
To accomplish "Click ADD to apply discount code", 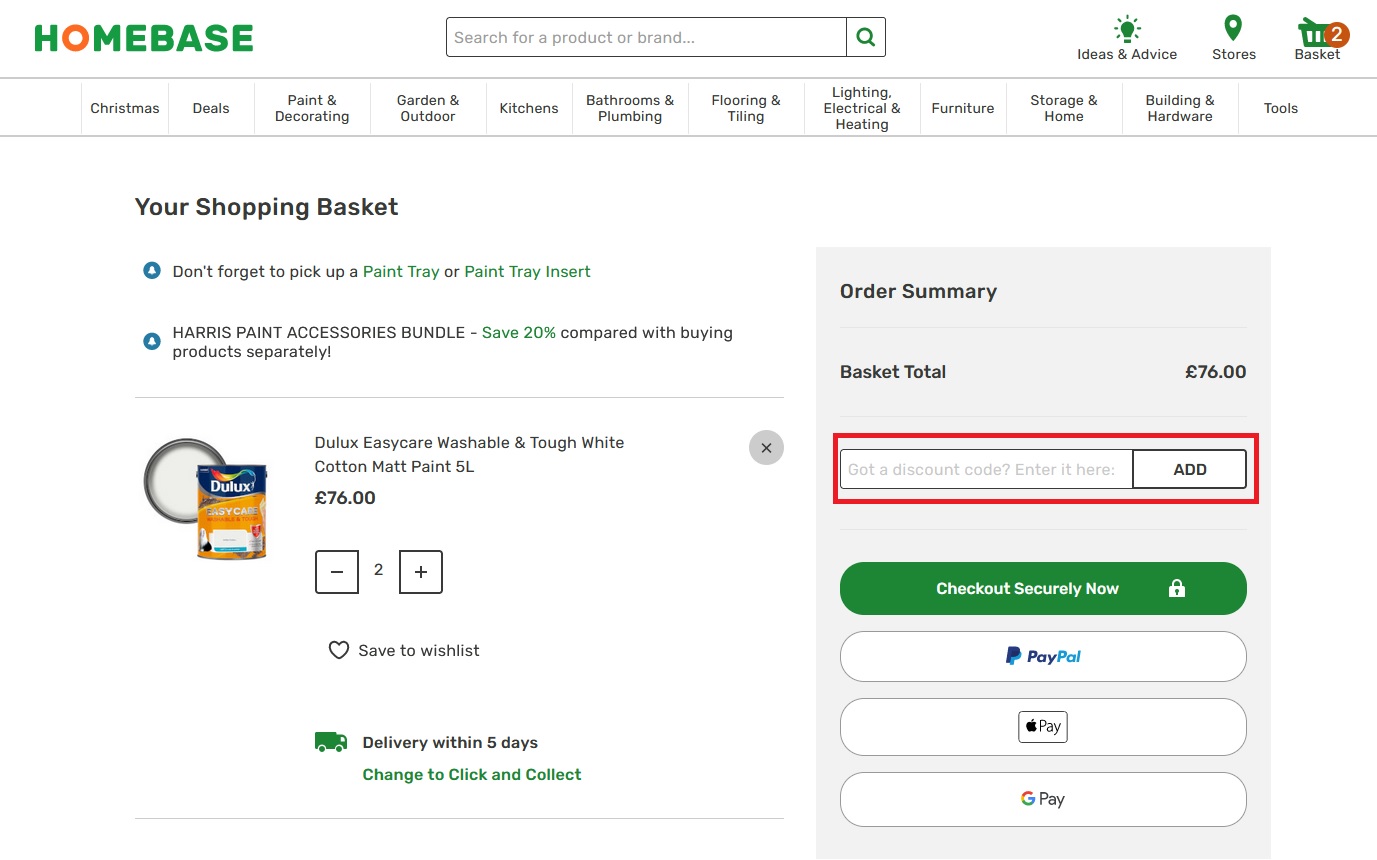I will [1190, 469].
